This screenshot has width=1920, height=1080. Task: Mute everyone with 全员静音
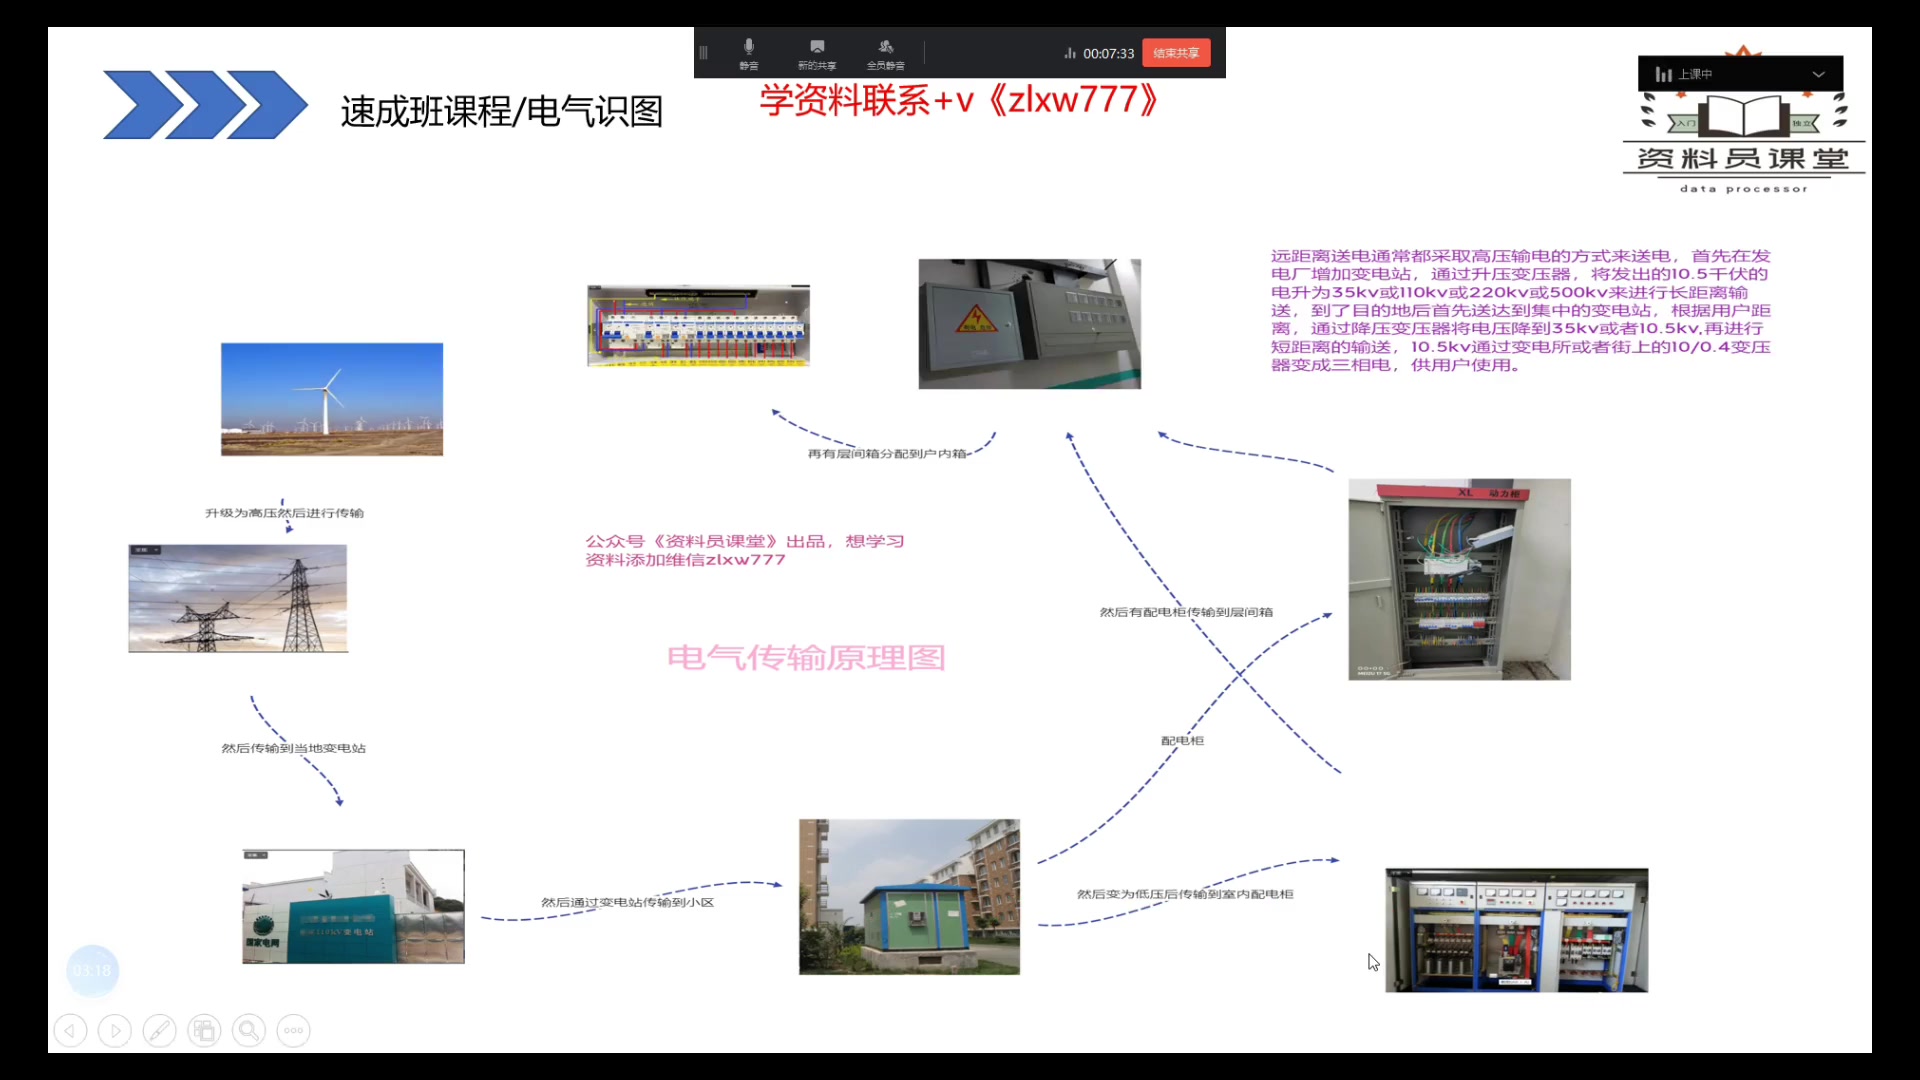point(885,53)
